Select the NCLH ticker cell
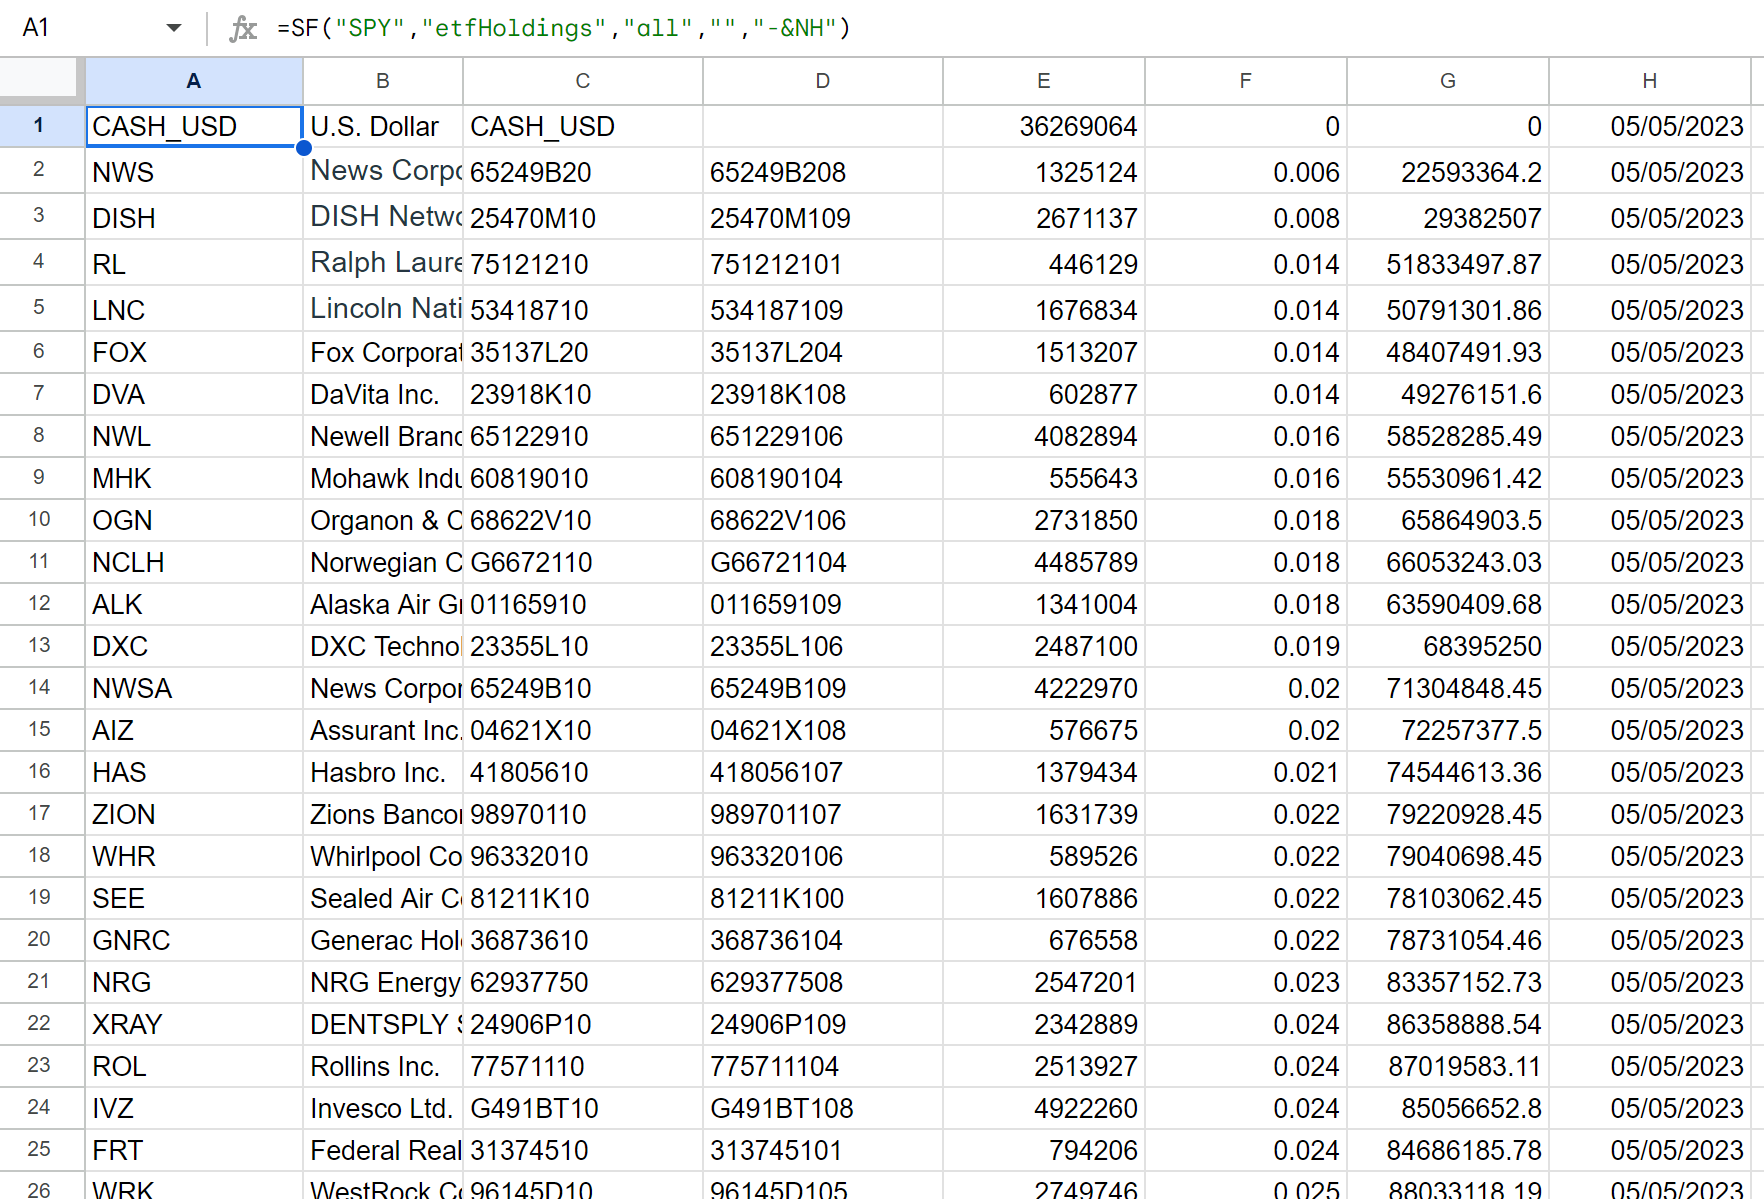 pos(194,562)
